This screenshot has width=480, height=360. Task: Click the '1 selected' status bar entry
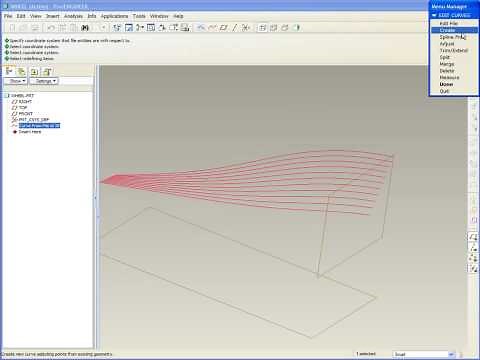[366, 354]
